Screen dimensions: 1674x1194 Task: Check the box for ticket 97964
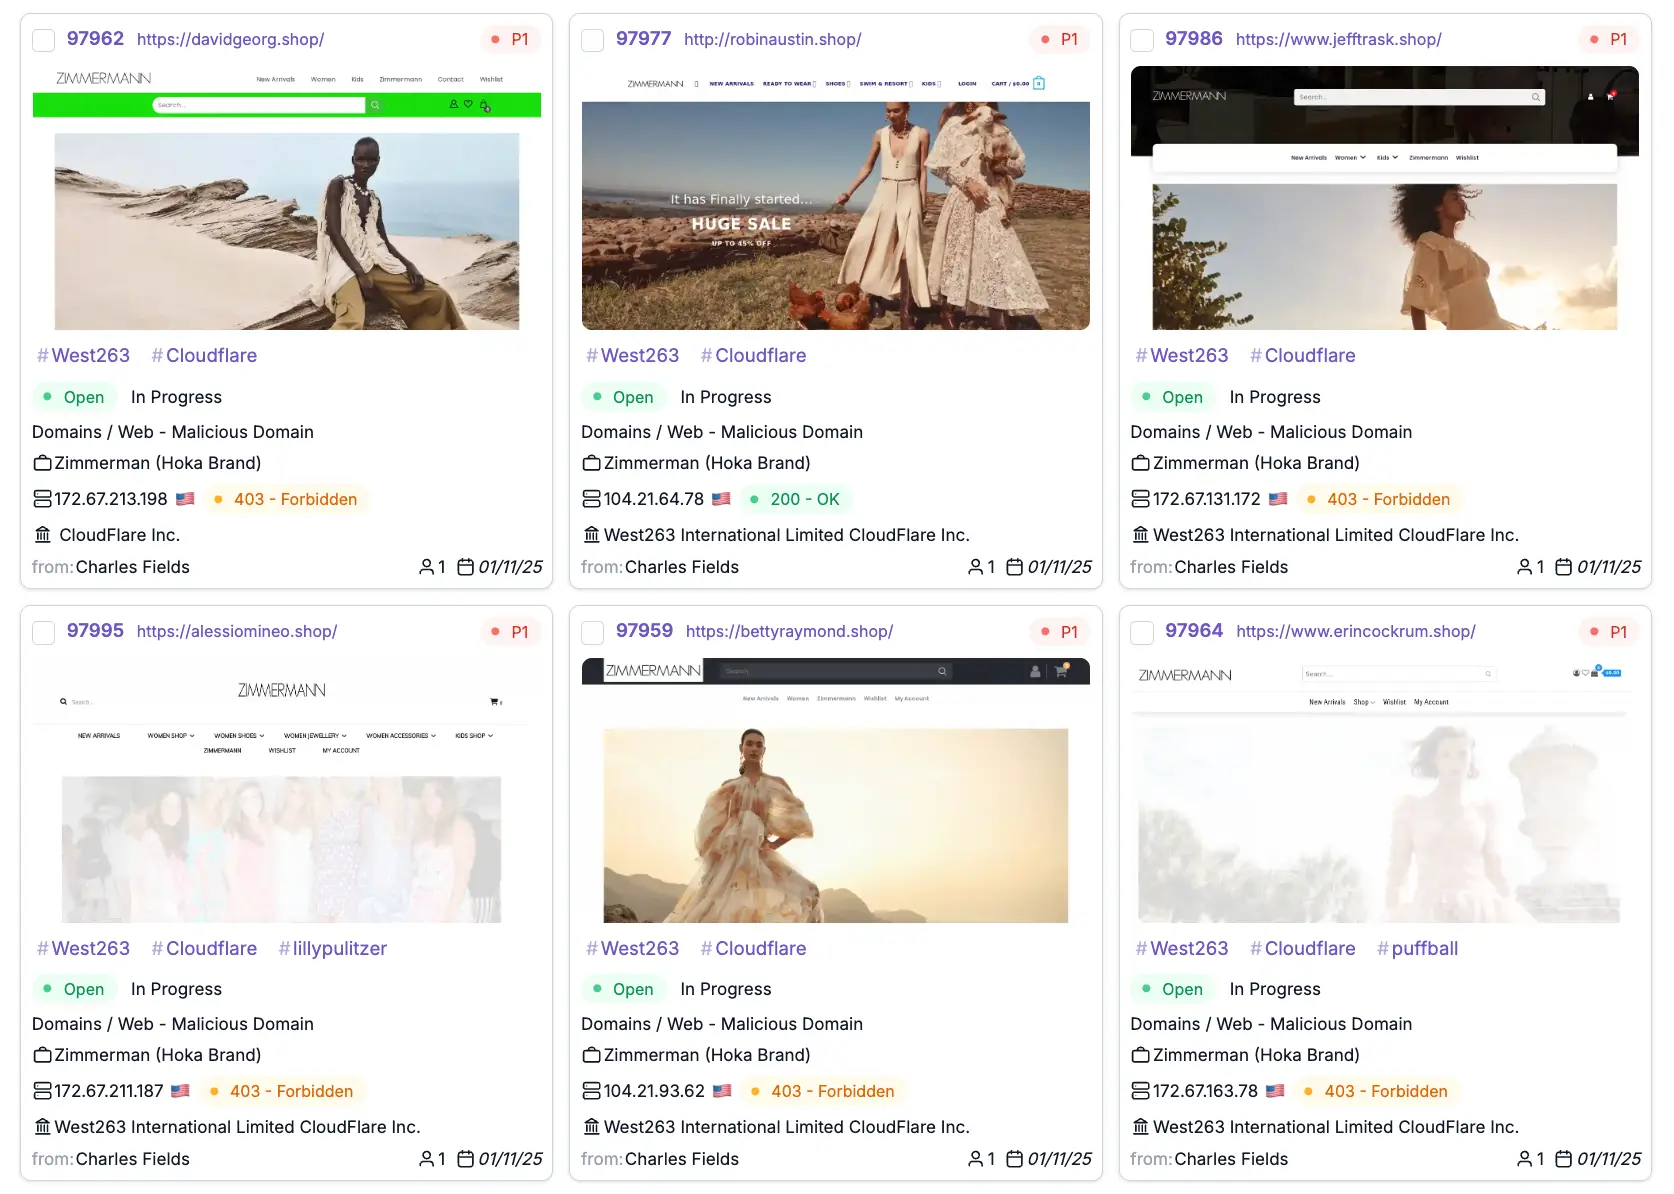(x=1141, y=632)
